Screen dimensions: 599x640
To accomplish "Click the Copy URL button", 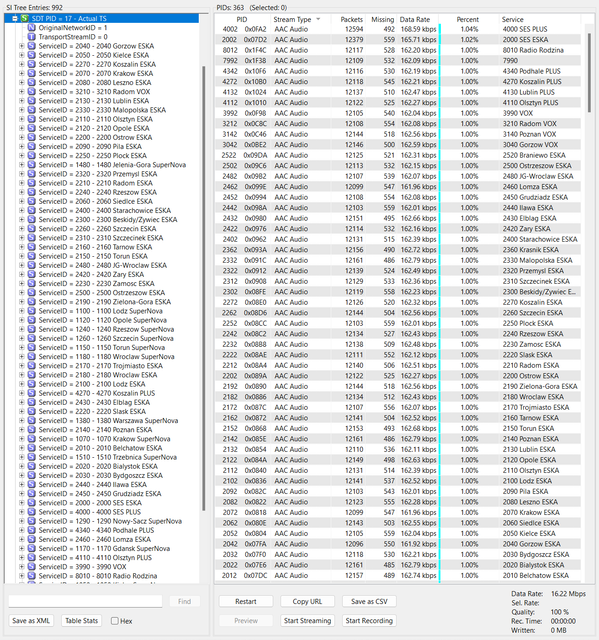I will [307, 601].
